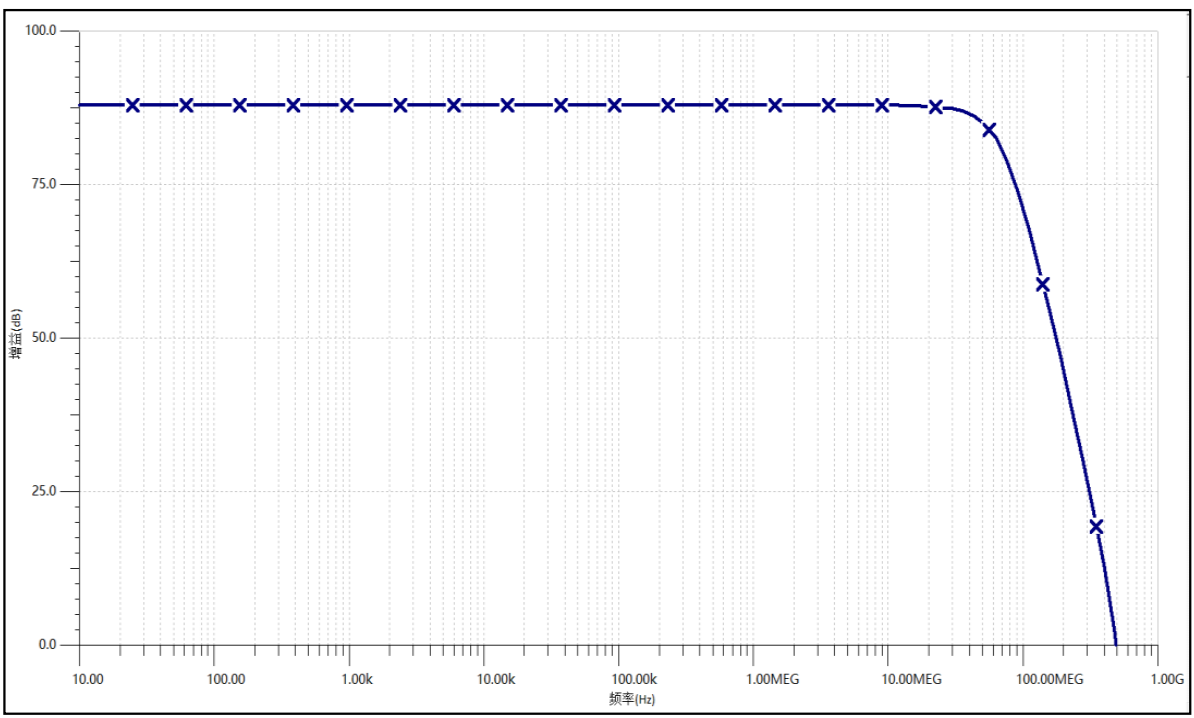Select the 100.00MEG frequency axis label
This screenshot has width=1194, height=718.
[1049, 680]
